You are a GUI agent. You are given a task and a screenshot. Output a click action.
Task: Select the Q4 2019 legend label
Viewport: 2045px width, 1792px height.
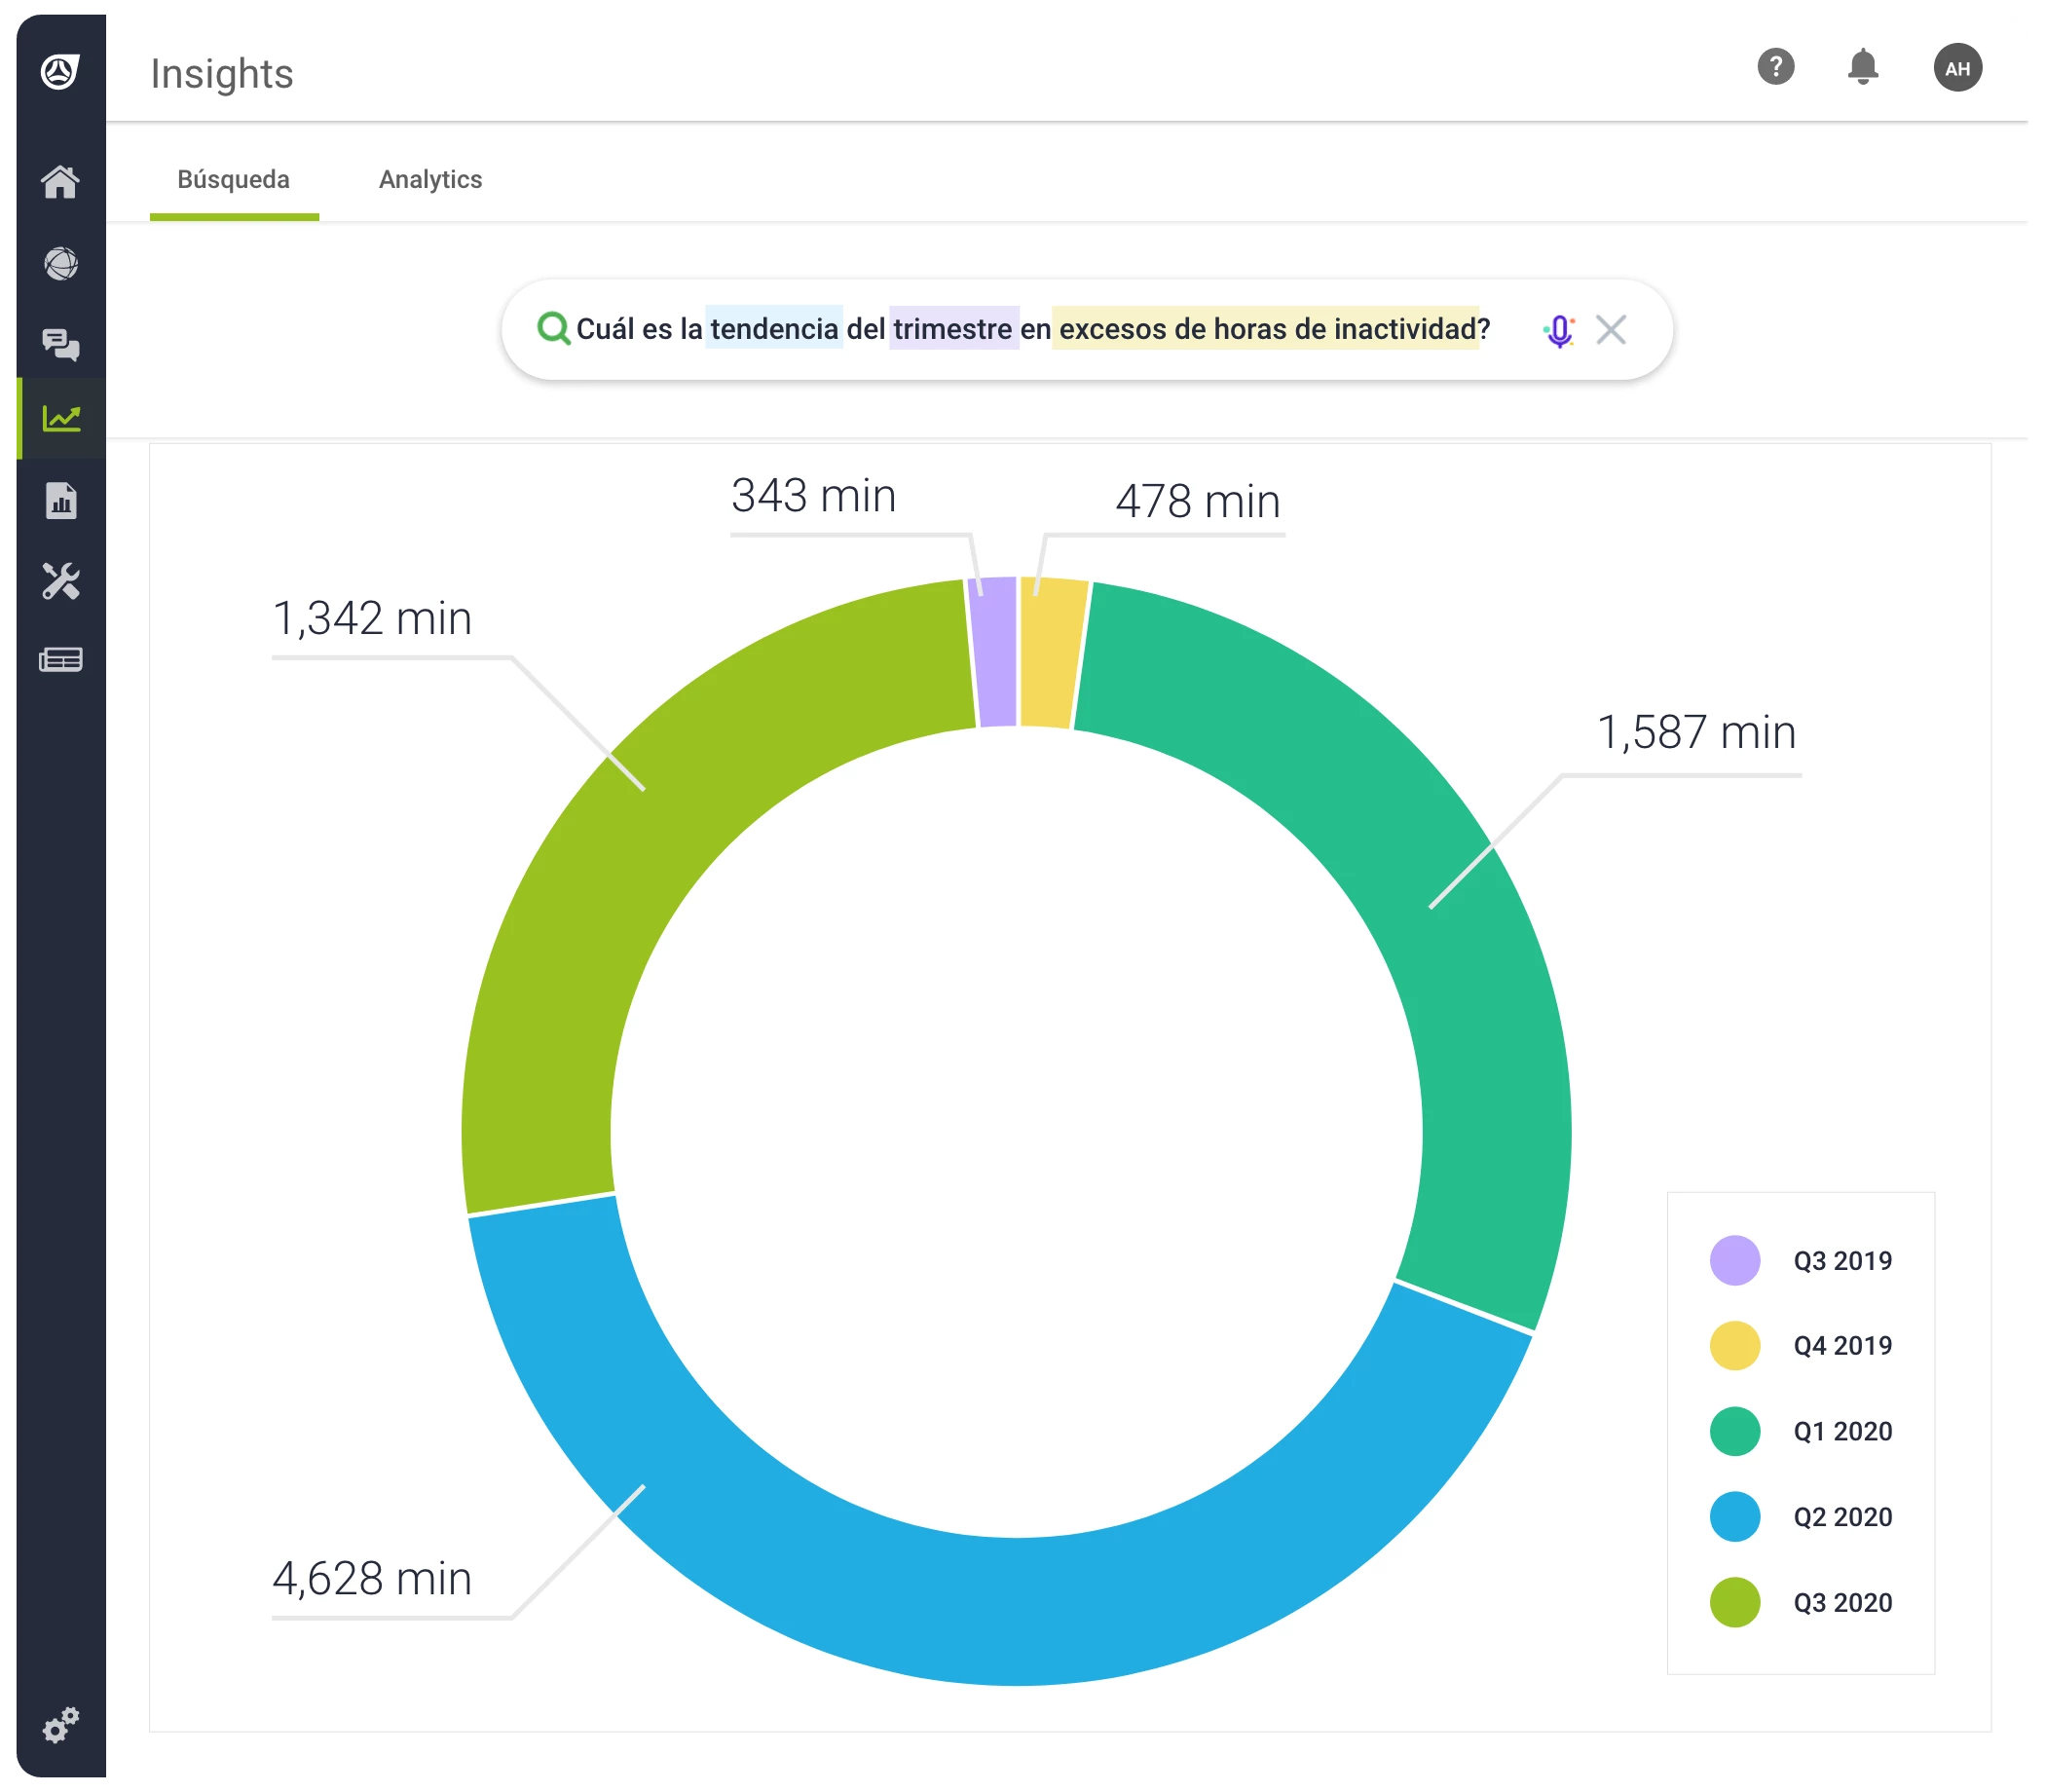click(1842, 1346)
